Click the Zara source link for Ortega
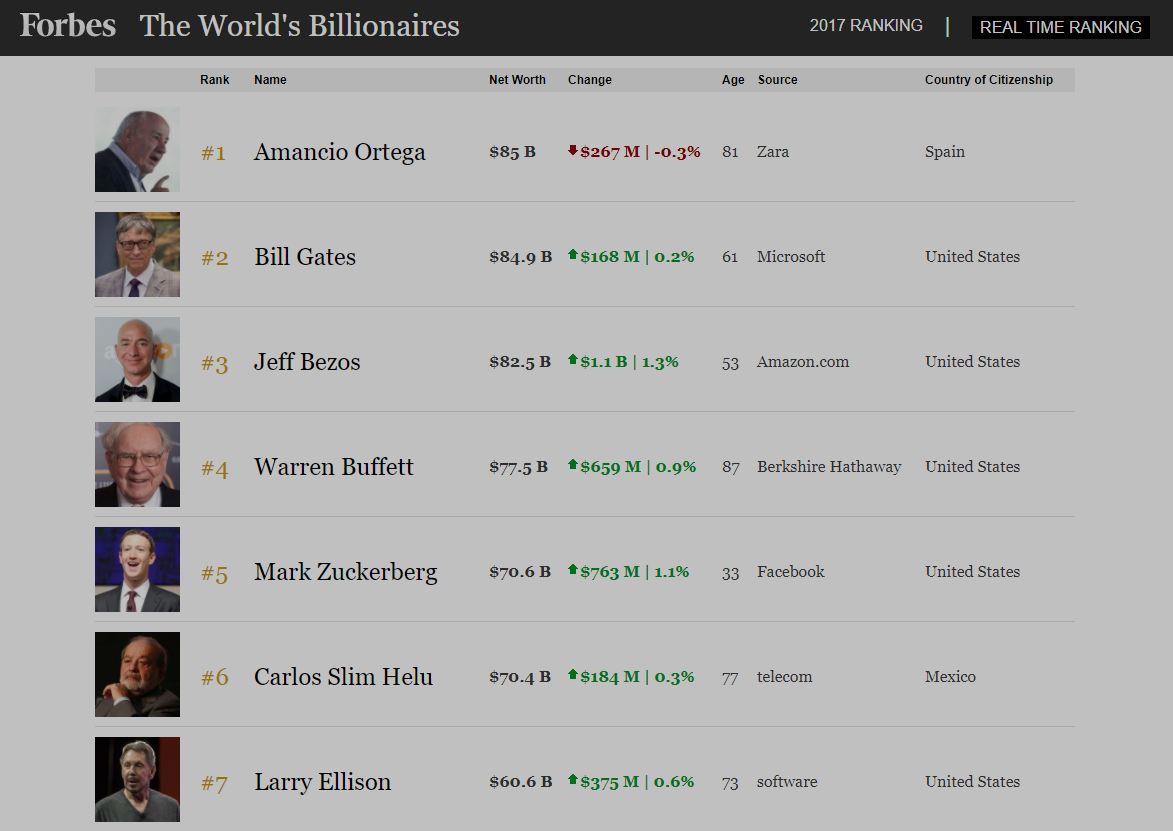The width and height of the screenshot is (1173, 831). point(775,152)
